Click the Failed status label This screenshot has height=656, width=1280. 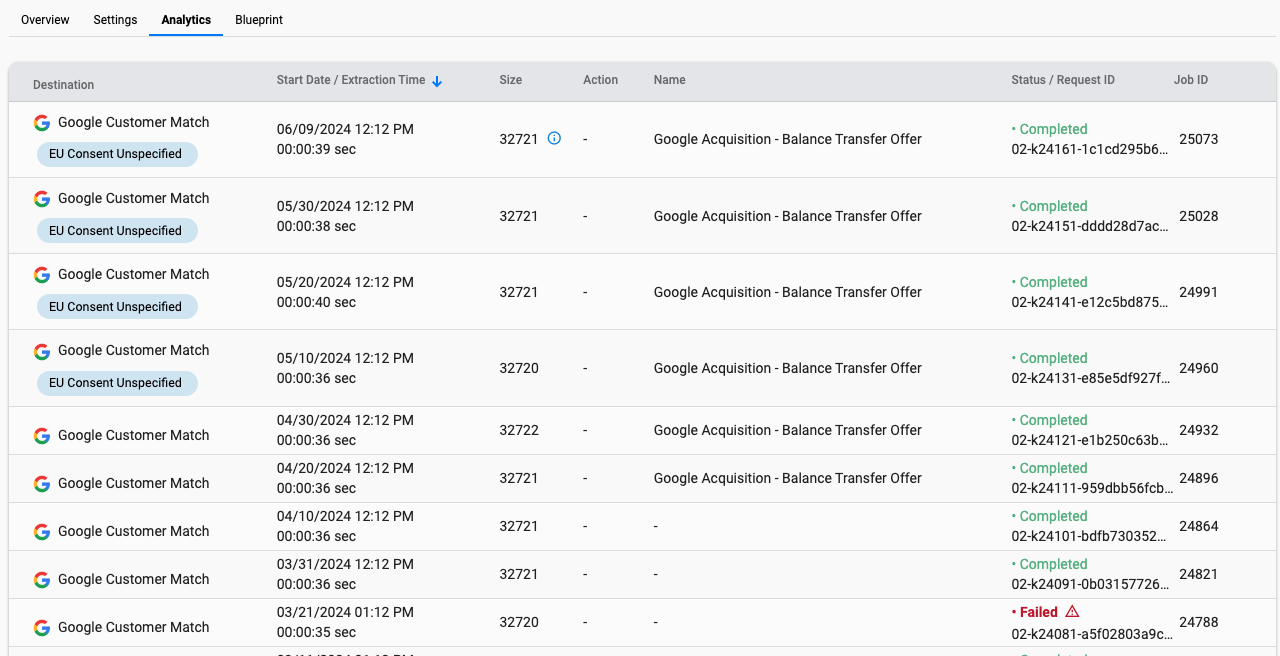point(1038,612)
